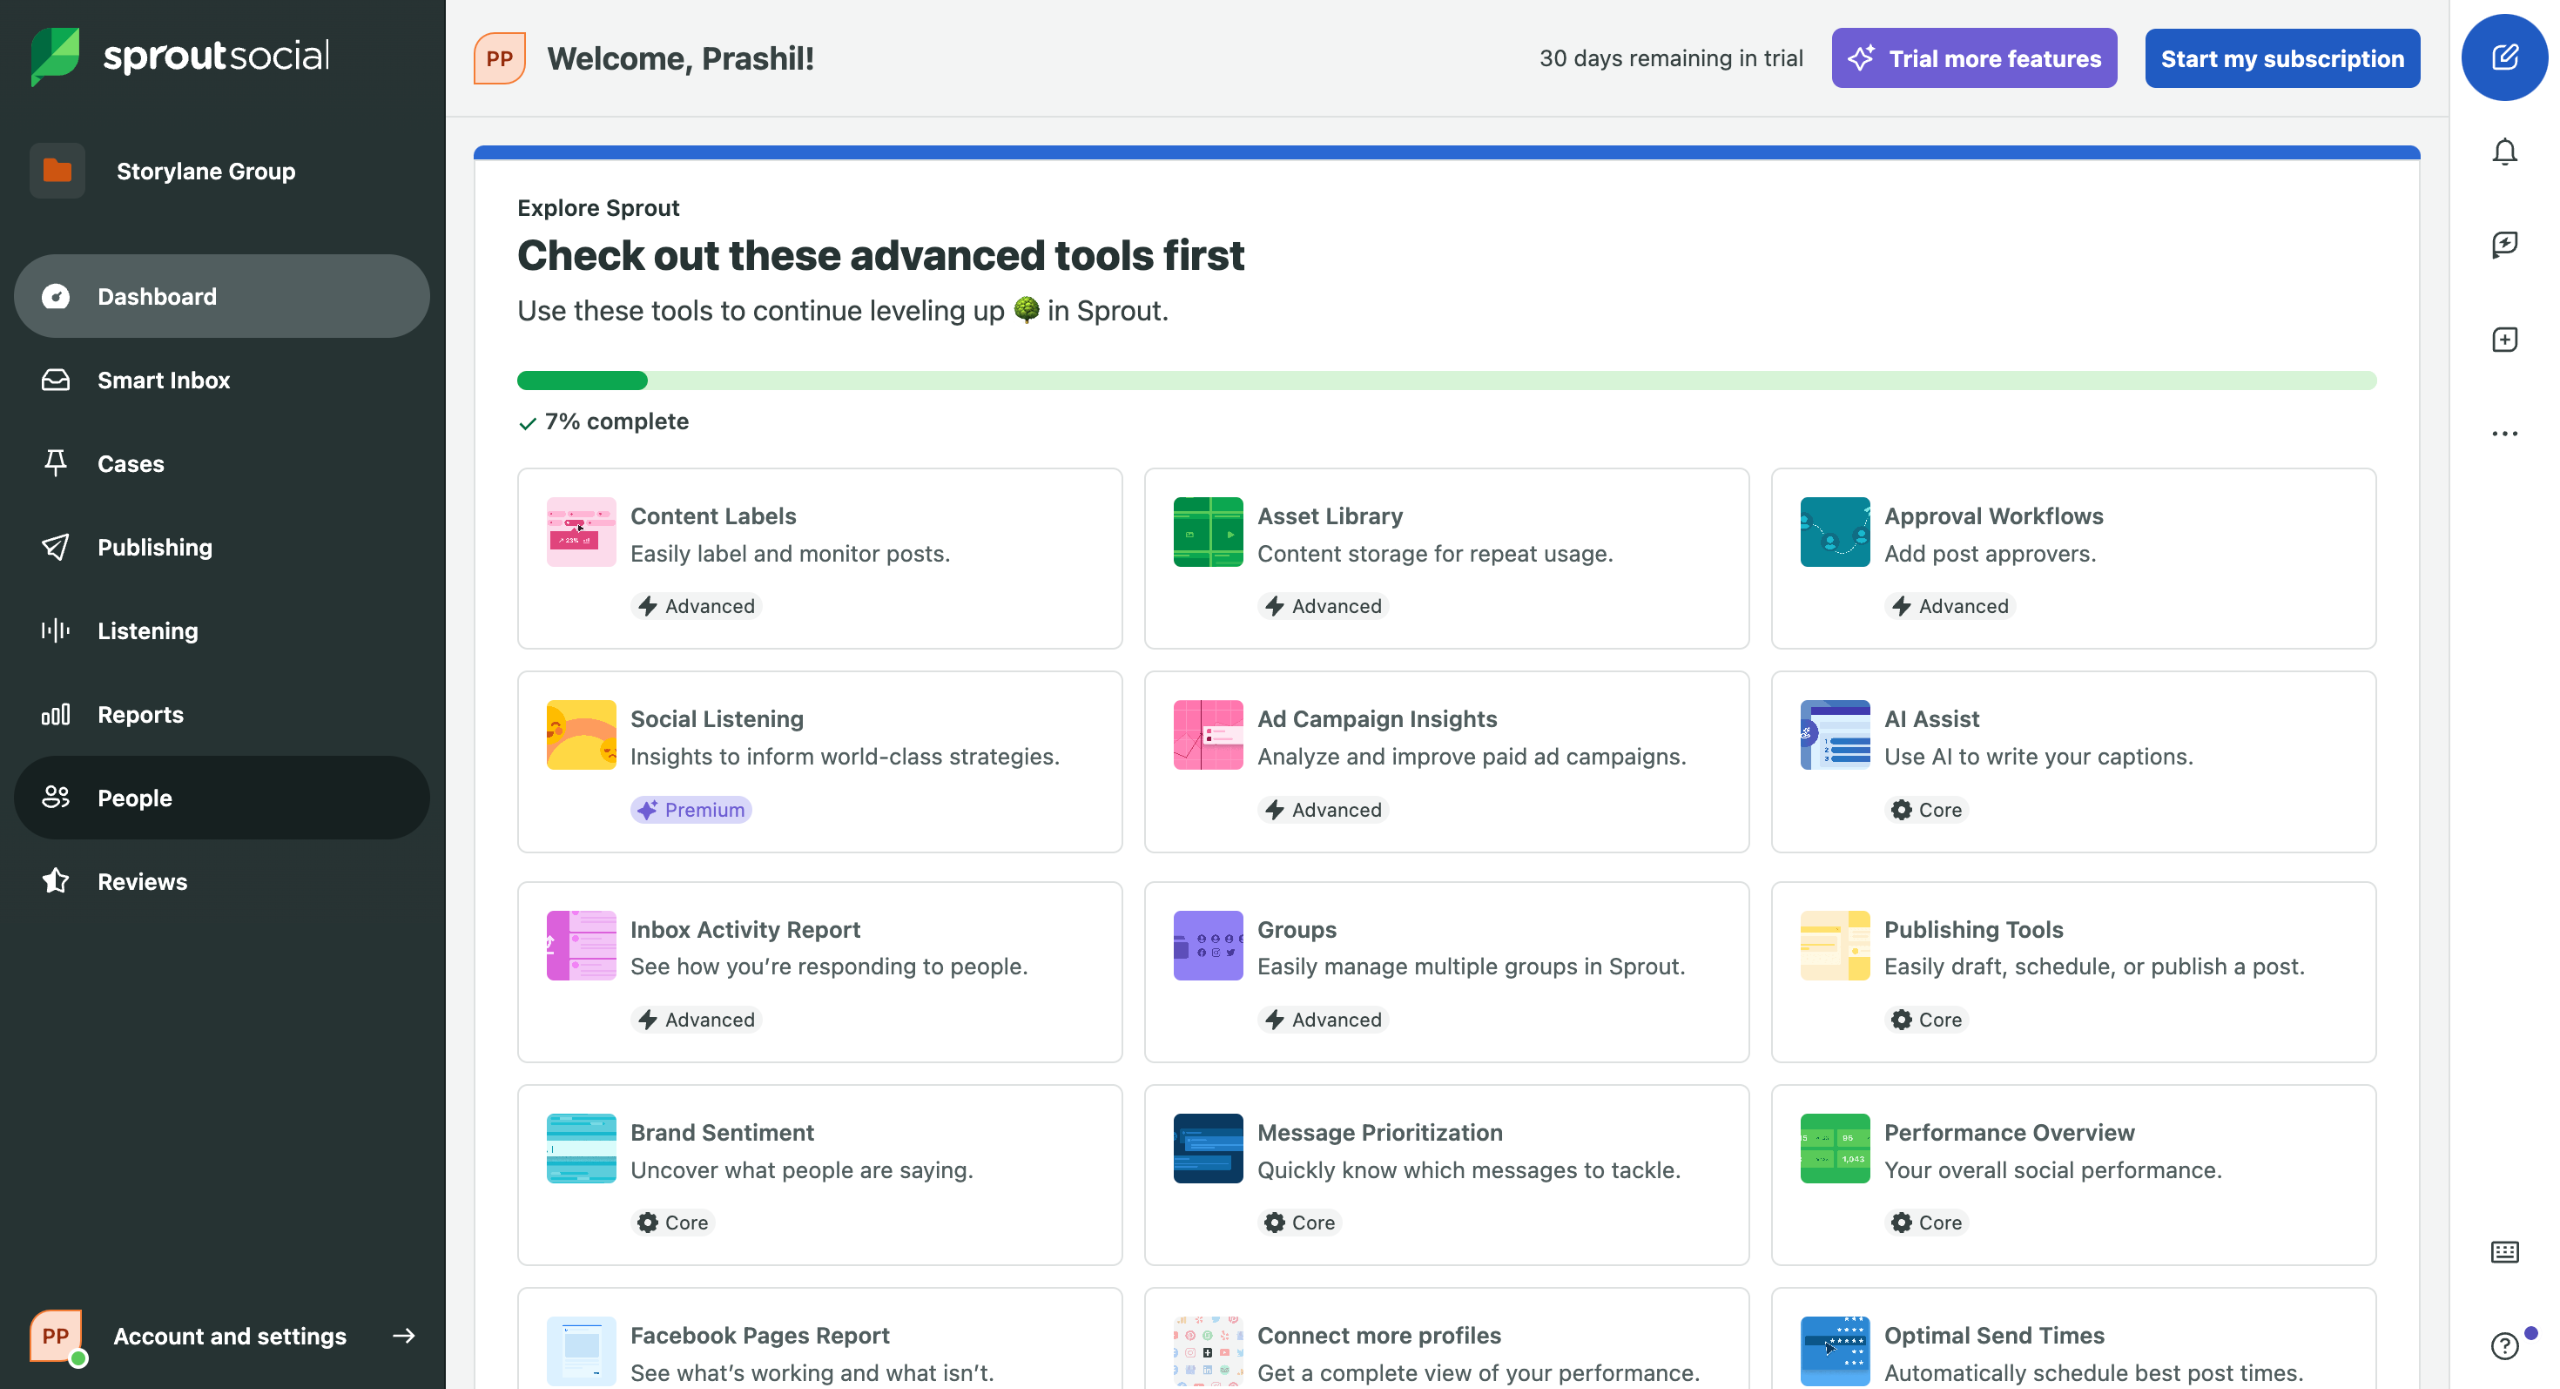Click the PP profile avatar in header
The height and width of the screenshot is (1389, 2560).
click(x=499, y=58)
